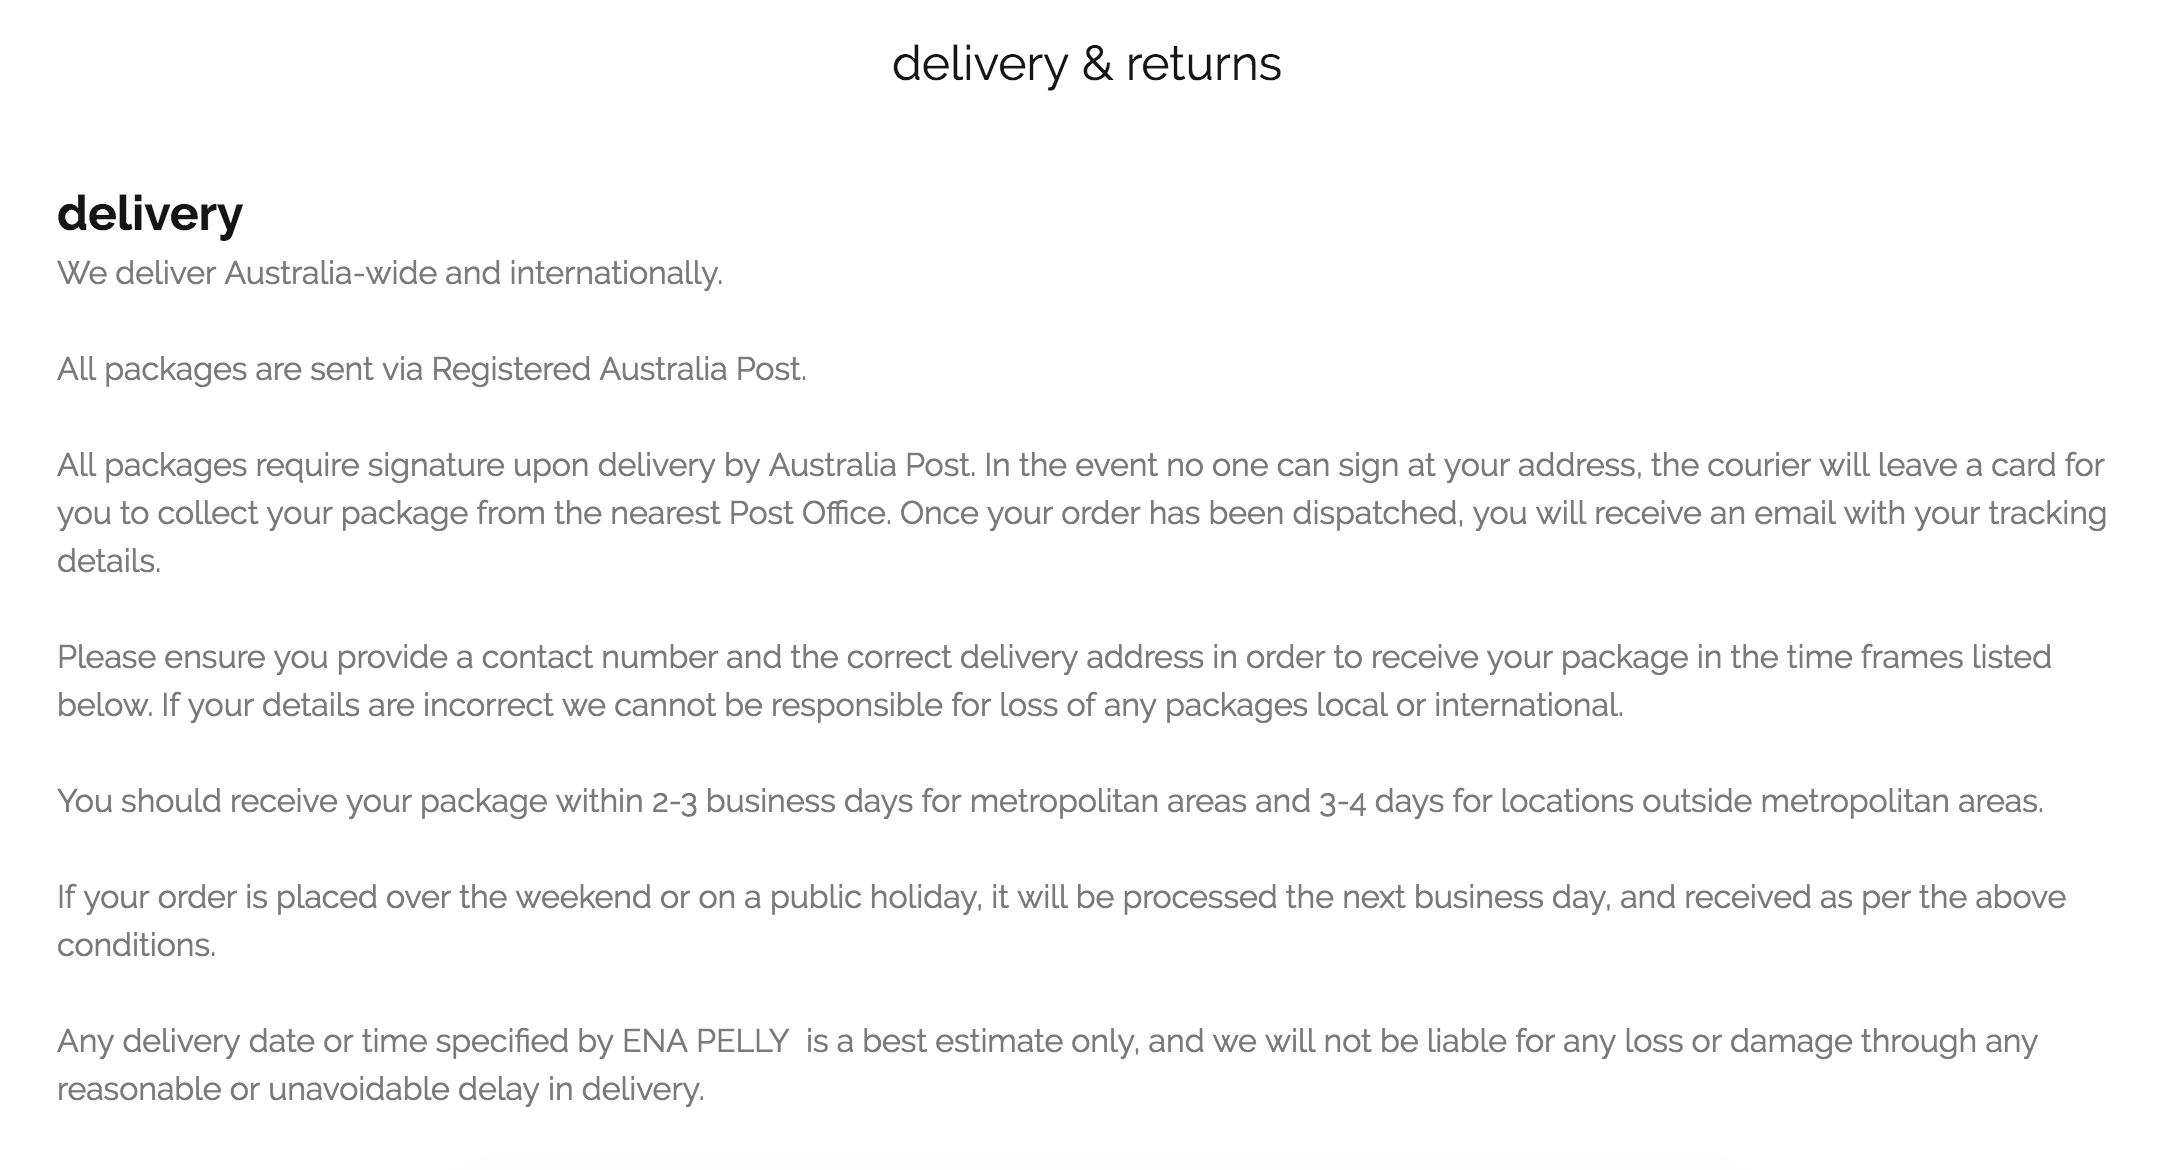Click the line starting 'If your order is placed'
The image size is (2180, 1170).
(x=1061, y=897)
